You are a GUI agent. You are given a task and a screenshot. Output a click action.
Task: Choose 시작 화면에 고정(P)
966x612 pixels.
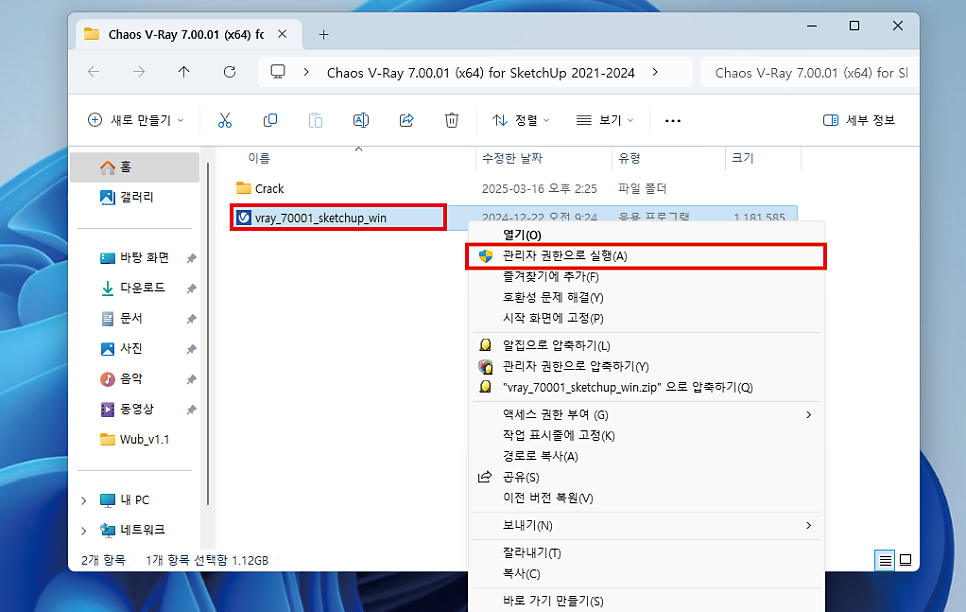[x=646, y=319]
